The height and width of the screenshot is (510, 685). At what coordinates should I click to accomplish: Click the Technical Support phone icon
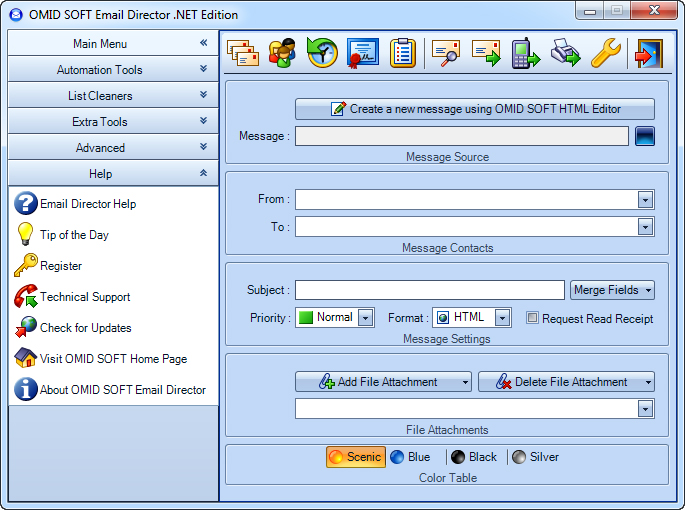(26, 296)
